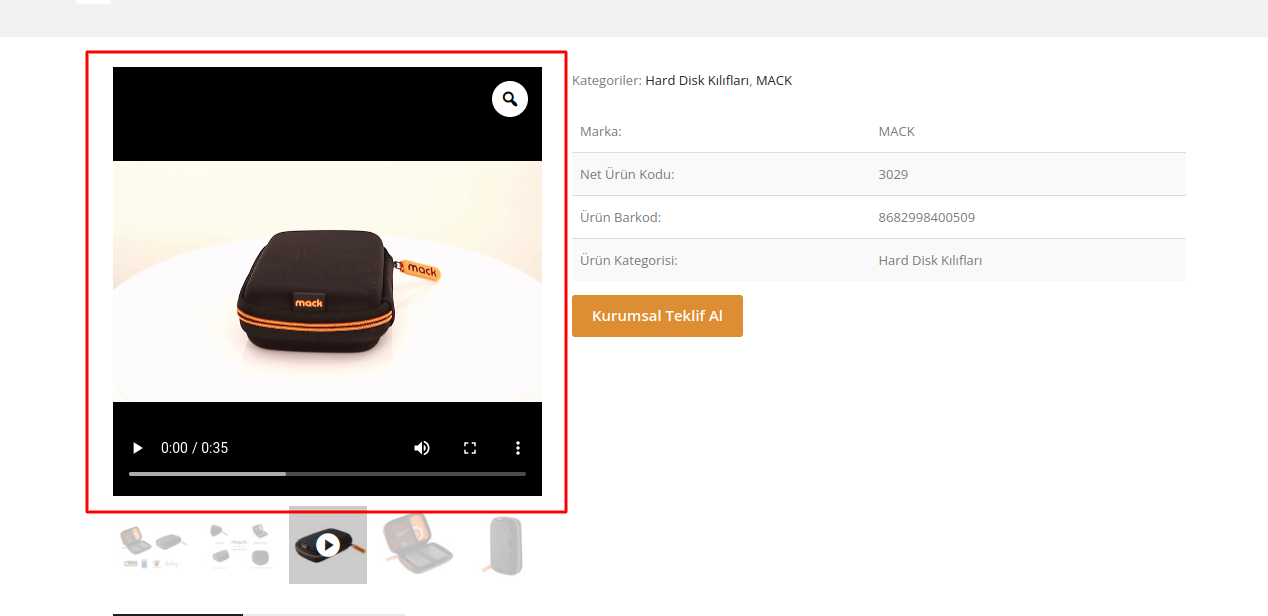This screenshot has height=616, width=1268.
Task: Enter fullscreen video mode
Action: tap(470, 448)
